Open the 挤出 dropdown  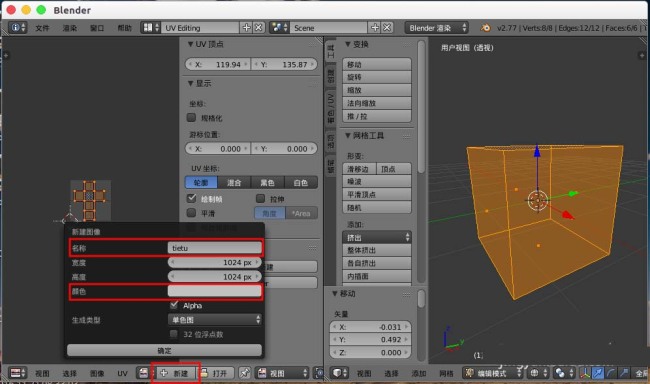377,237
